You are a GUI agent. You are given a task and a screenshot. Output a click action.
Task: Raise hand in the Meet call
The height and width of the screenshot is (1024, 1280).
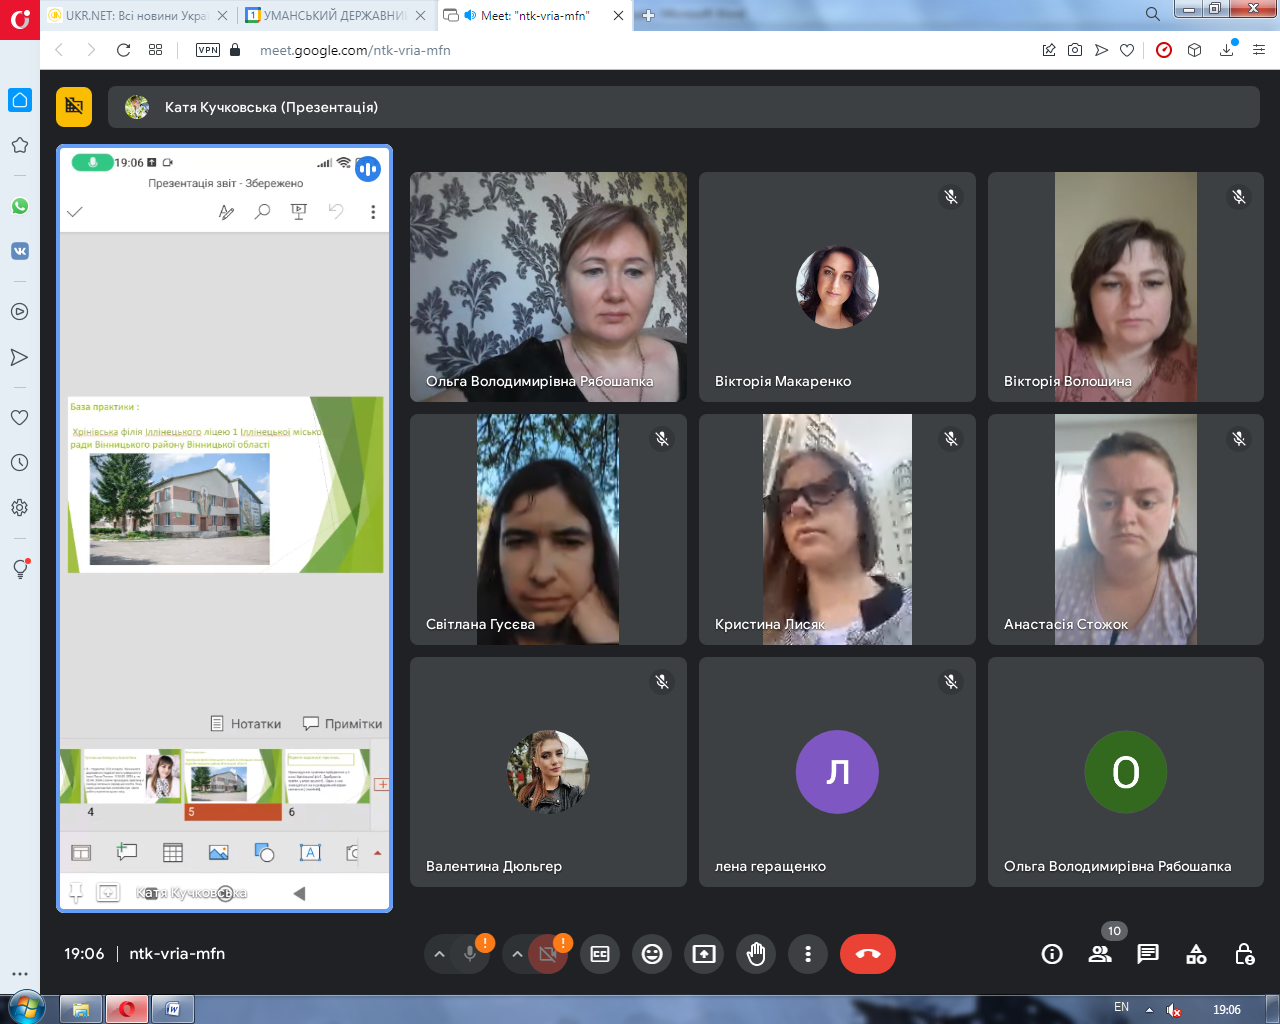(756, 954)
